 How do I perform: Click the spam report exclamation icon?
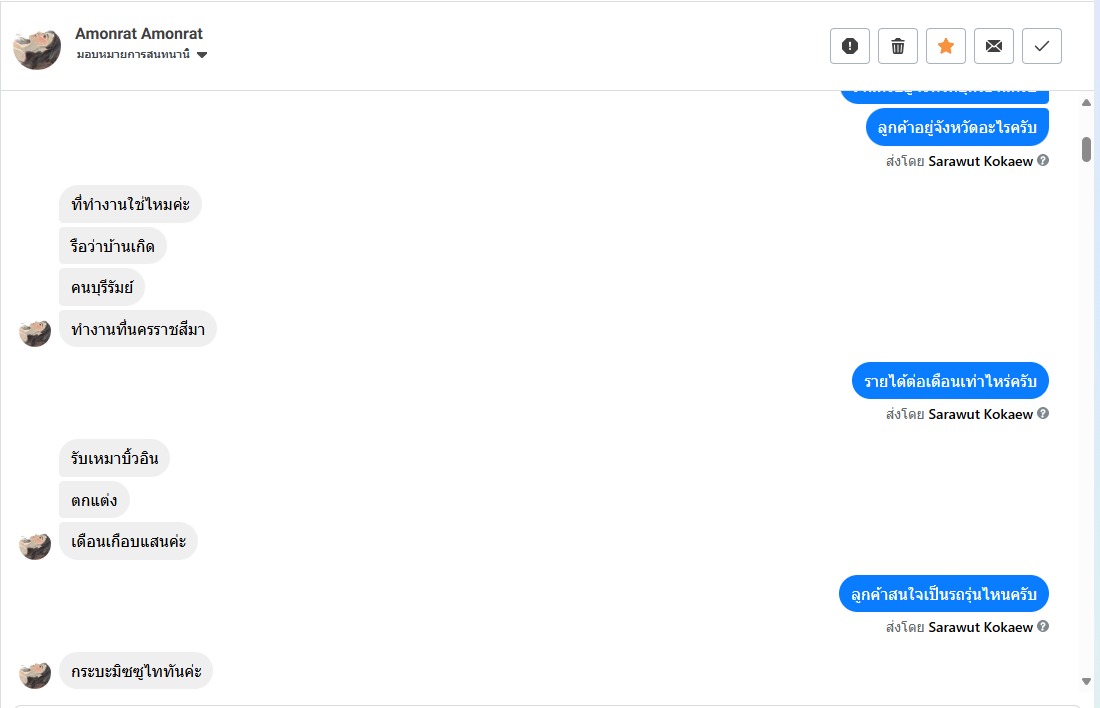click(x=850, y=46)
